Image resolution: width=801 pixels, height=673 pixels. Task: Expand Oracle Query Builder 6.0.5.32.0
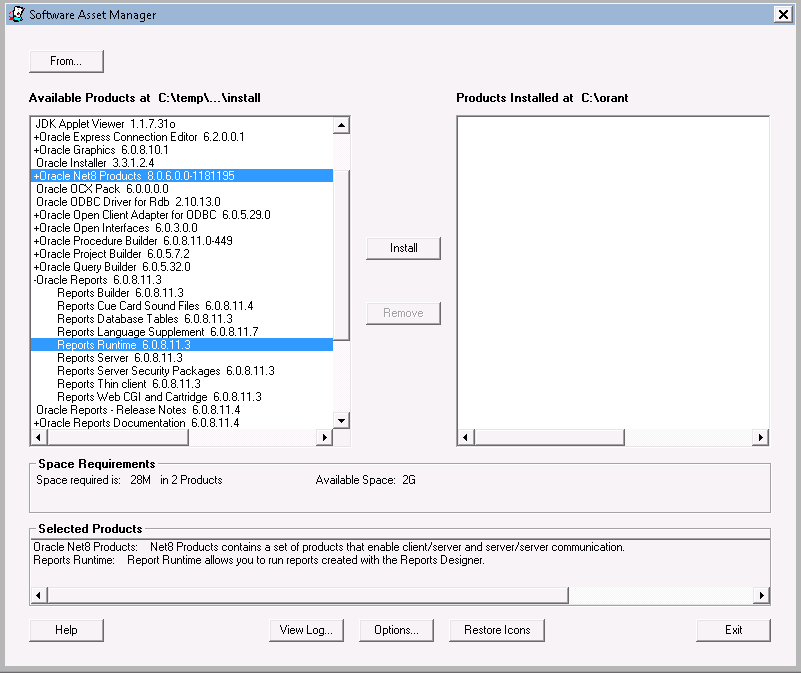36,267
